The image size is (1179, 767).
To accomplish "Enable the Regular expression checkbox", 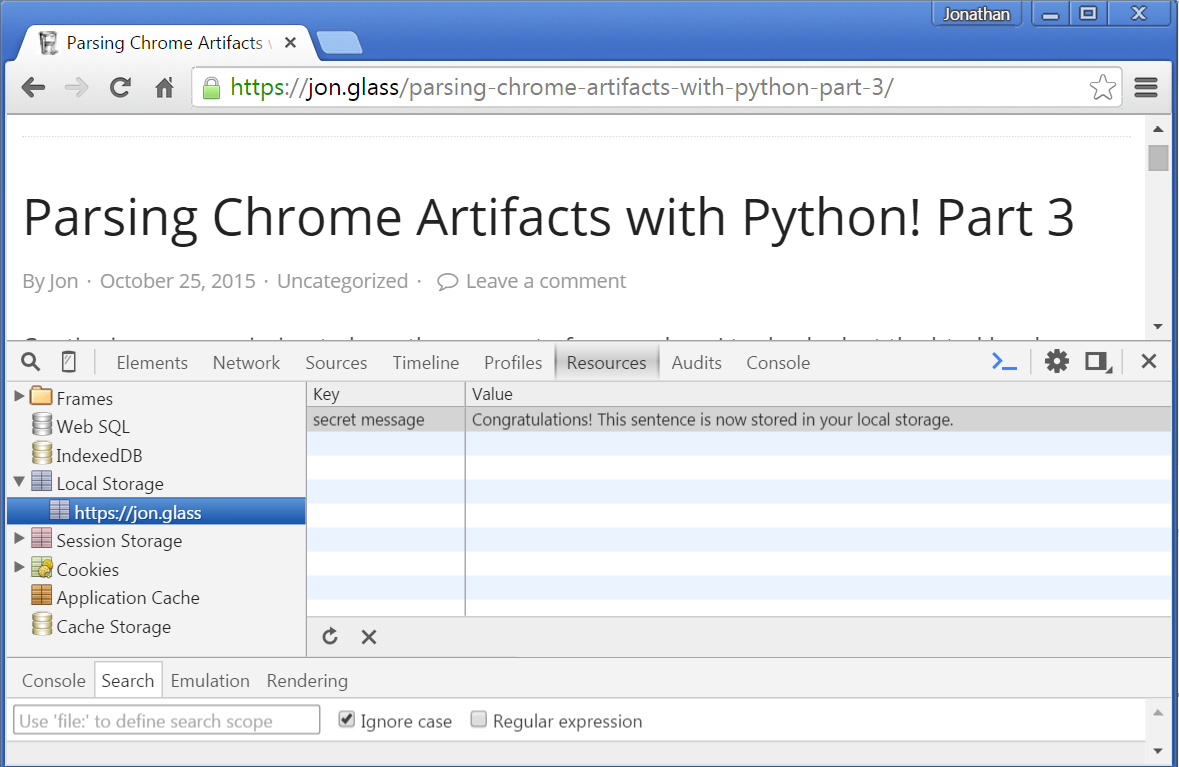I will [x=479, y=720].
